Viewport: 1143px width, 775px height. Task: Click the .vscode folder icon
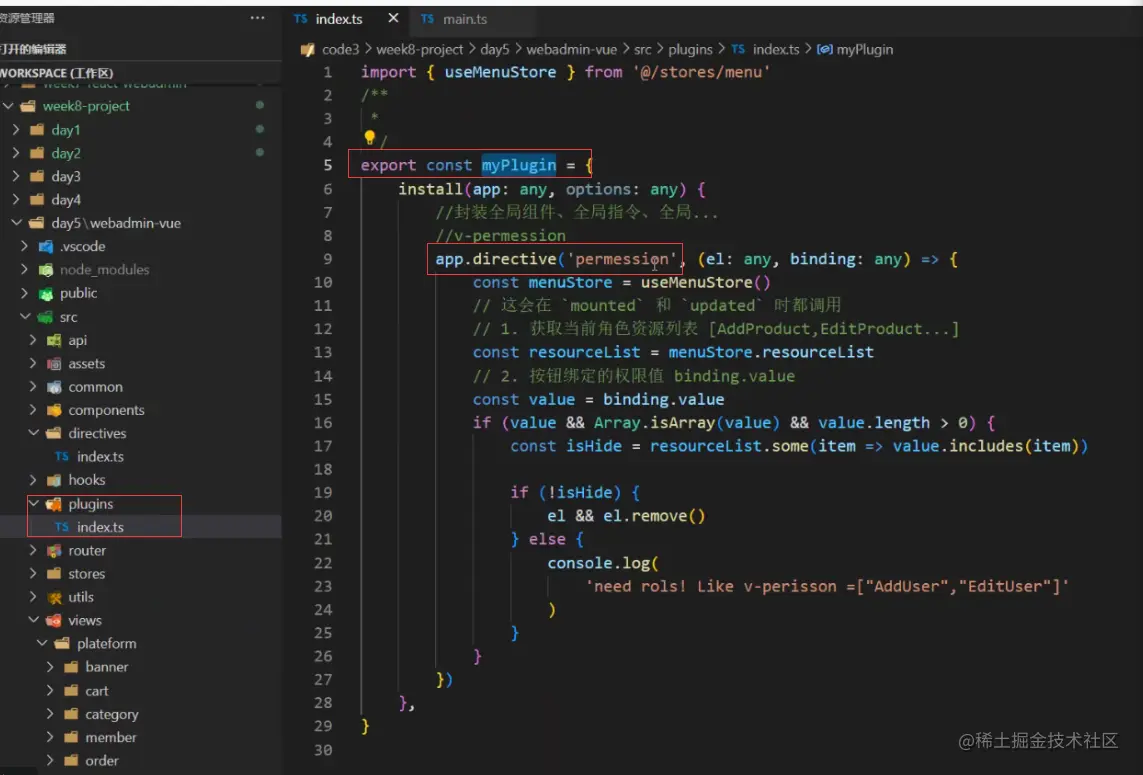46,247
